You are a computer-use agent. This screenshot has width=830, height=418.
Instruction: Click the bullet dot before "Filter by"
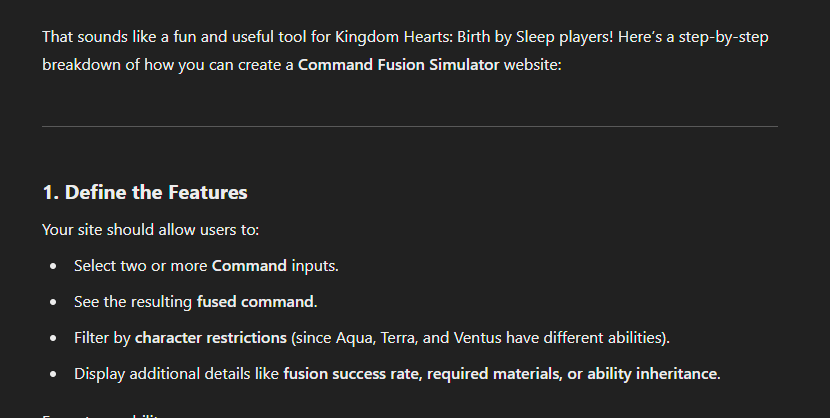pyautogui.click(x=53, y=338)
